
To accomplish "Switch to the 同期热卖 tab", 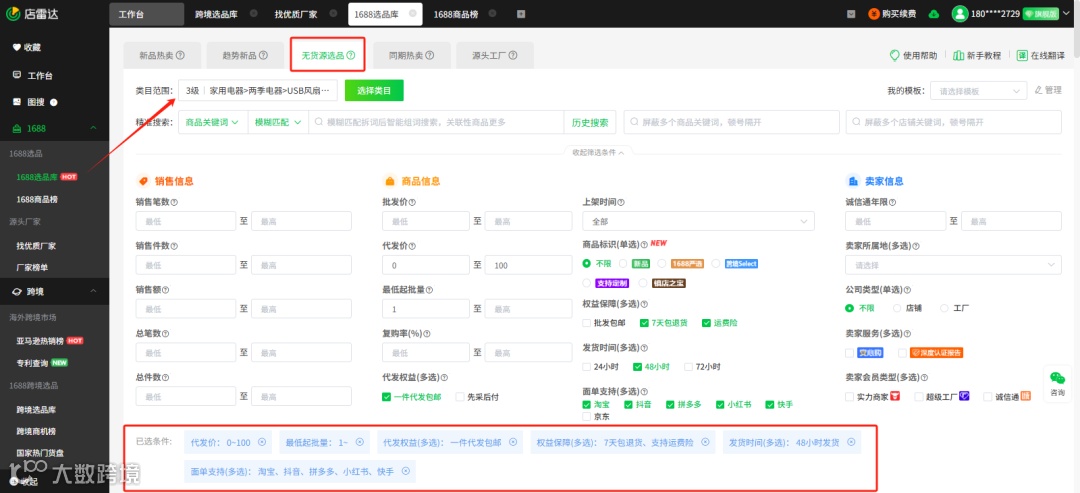I will [412, 56].
